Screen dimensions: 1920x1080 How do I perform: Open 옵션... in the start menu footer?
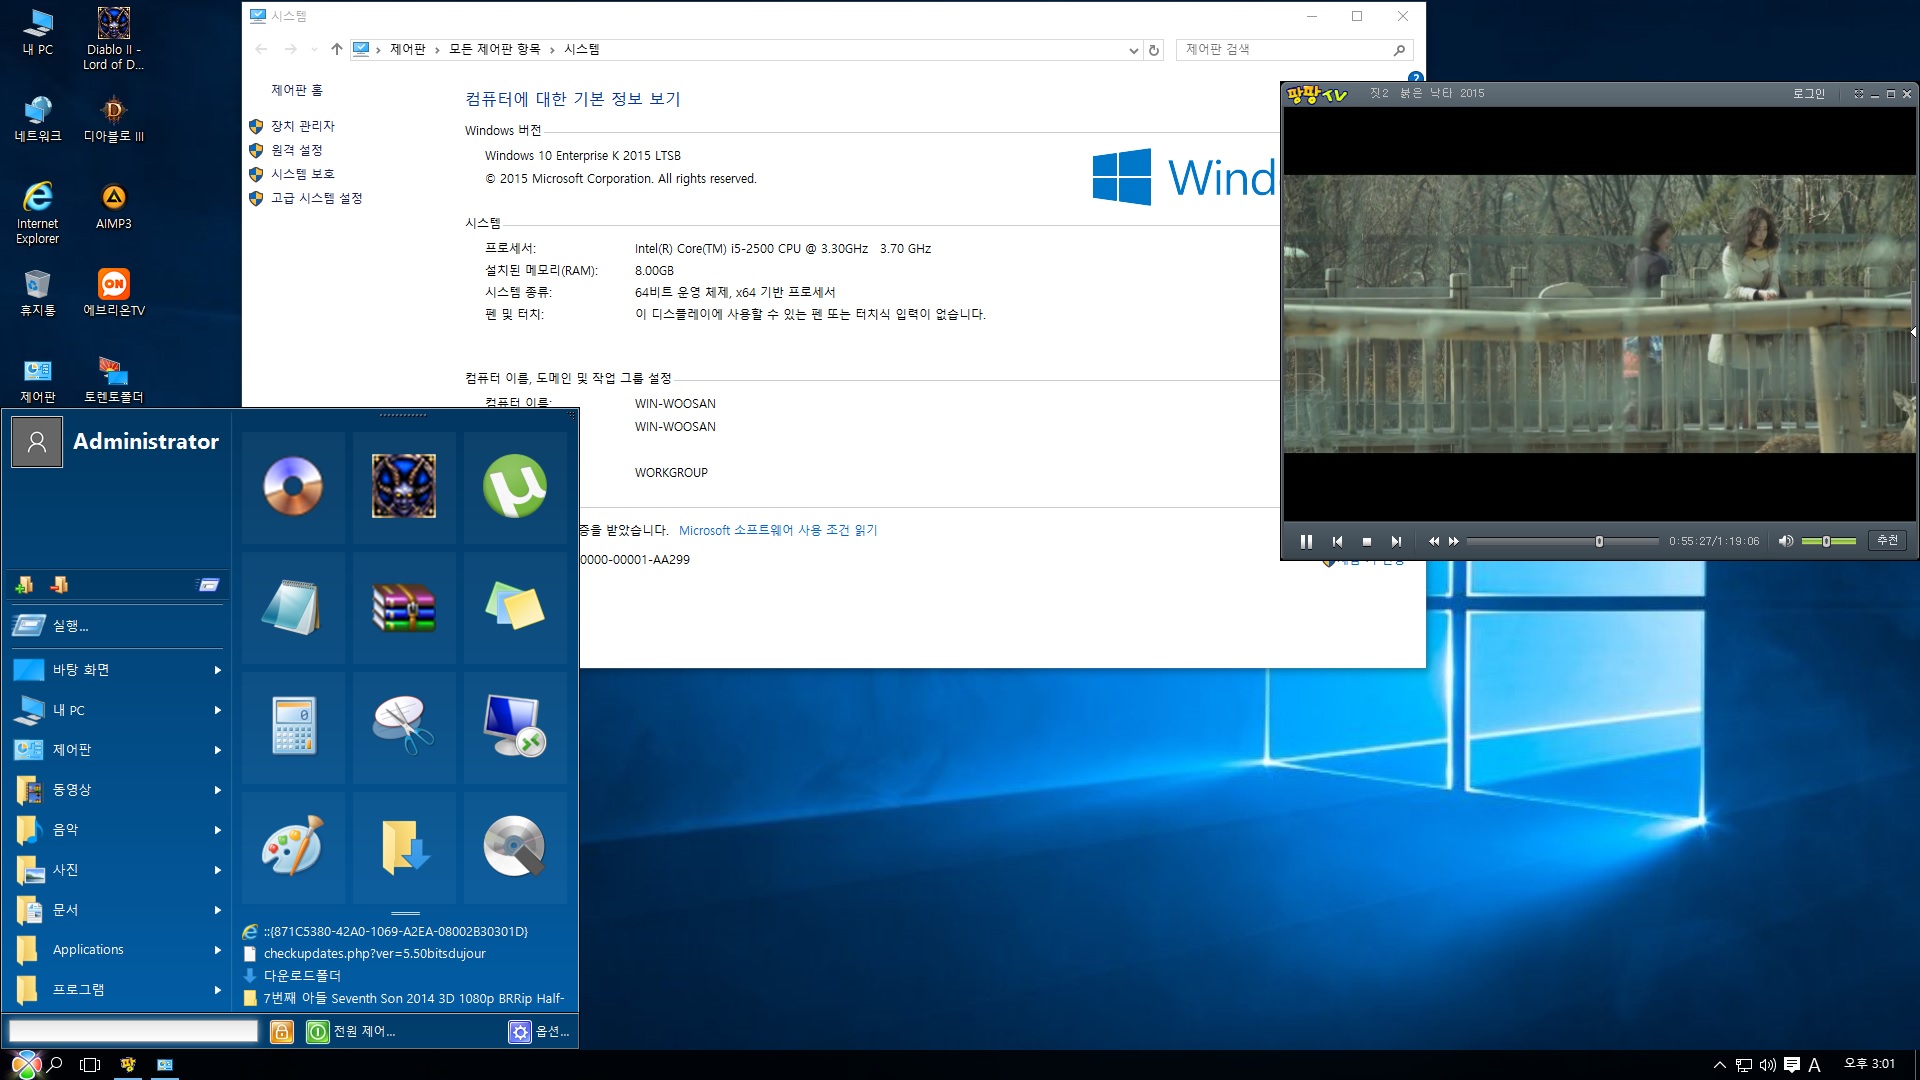539,1031
